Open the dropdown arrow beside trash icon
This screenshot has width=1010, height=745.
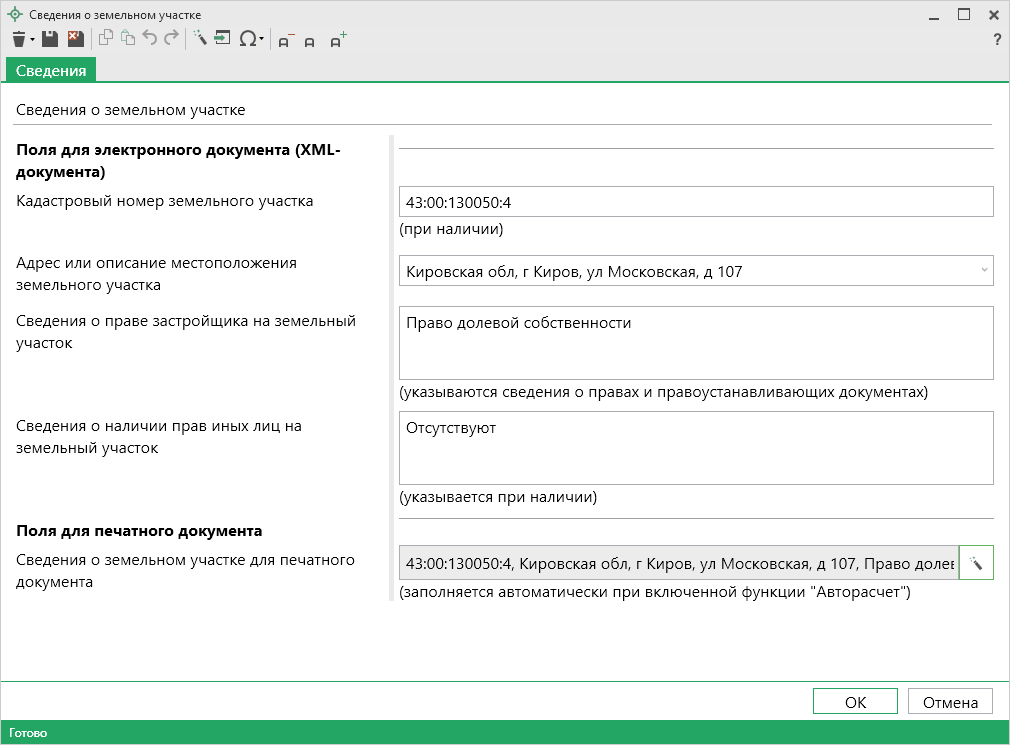33,40
